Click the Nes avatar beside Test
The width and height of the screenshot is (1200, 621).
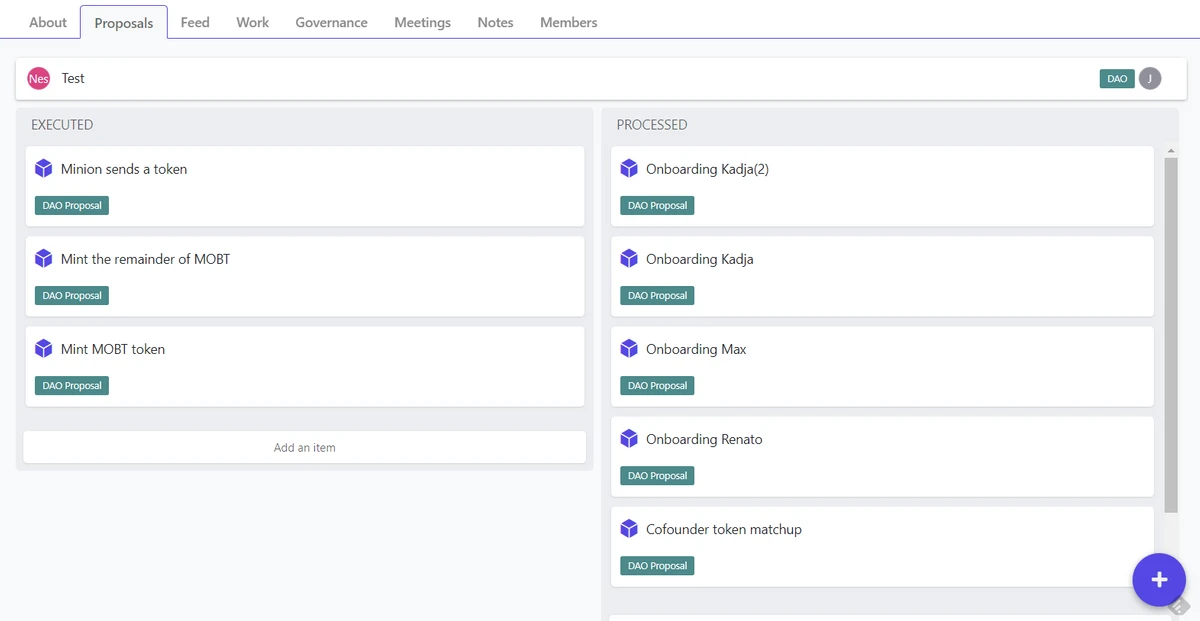tap(38, 78)
